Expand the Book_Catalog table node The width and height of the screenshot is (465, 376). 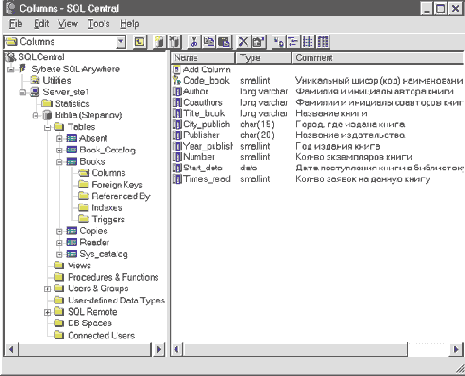[59, 150]
